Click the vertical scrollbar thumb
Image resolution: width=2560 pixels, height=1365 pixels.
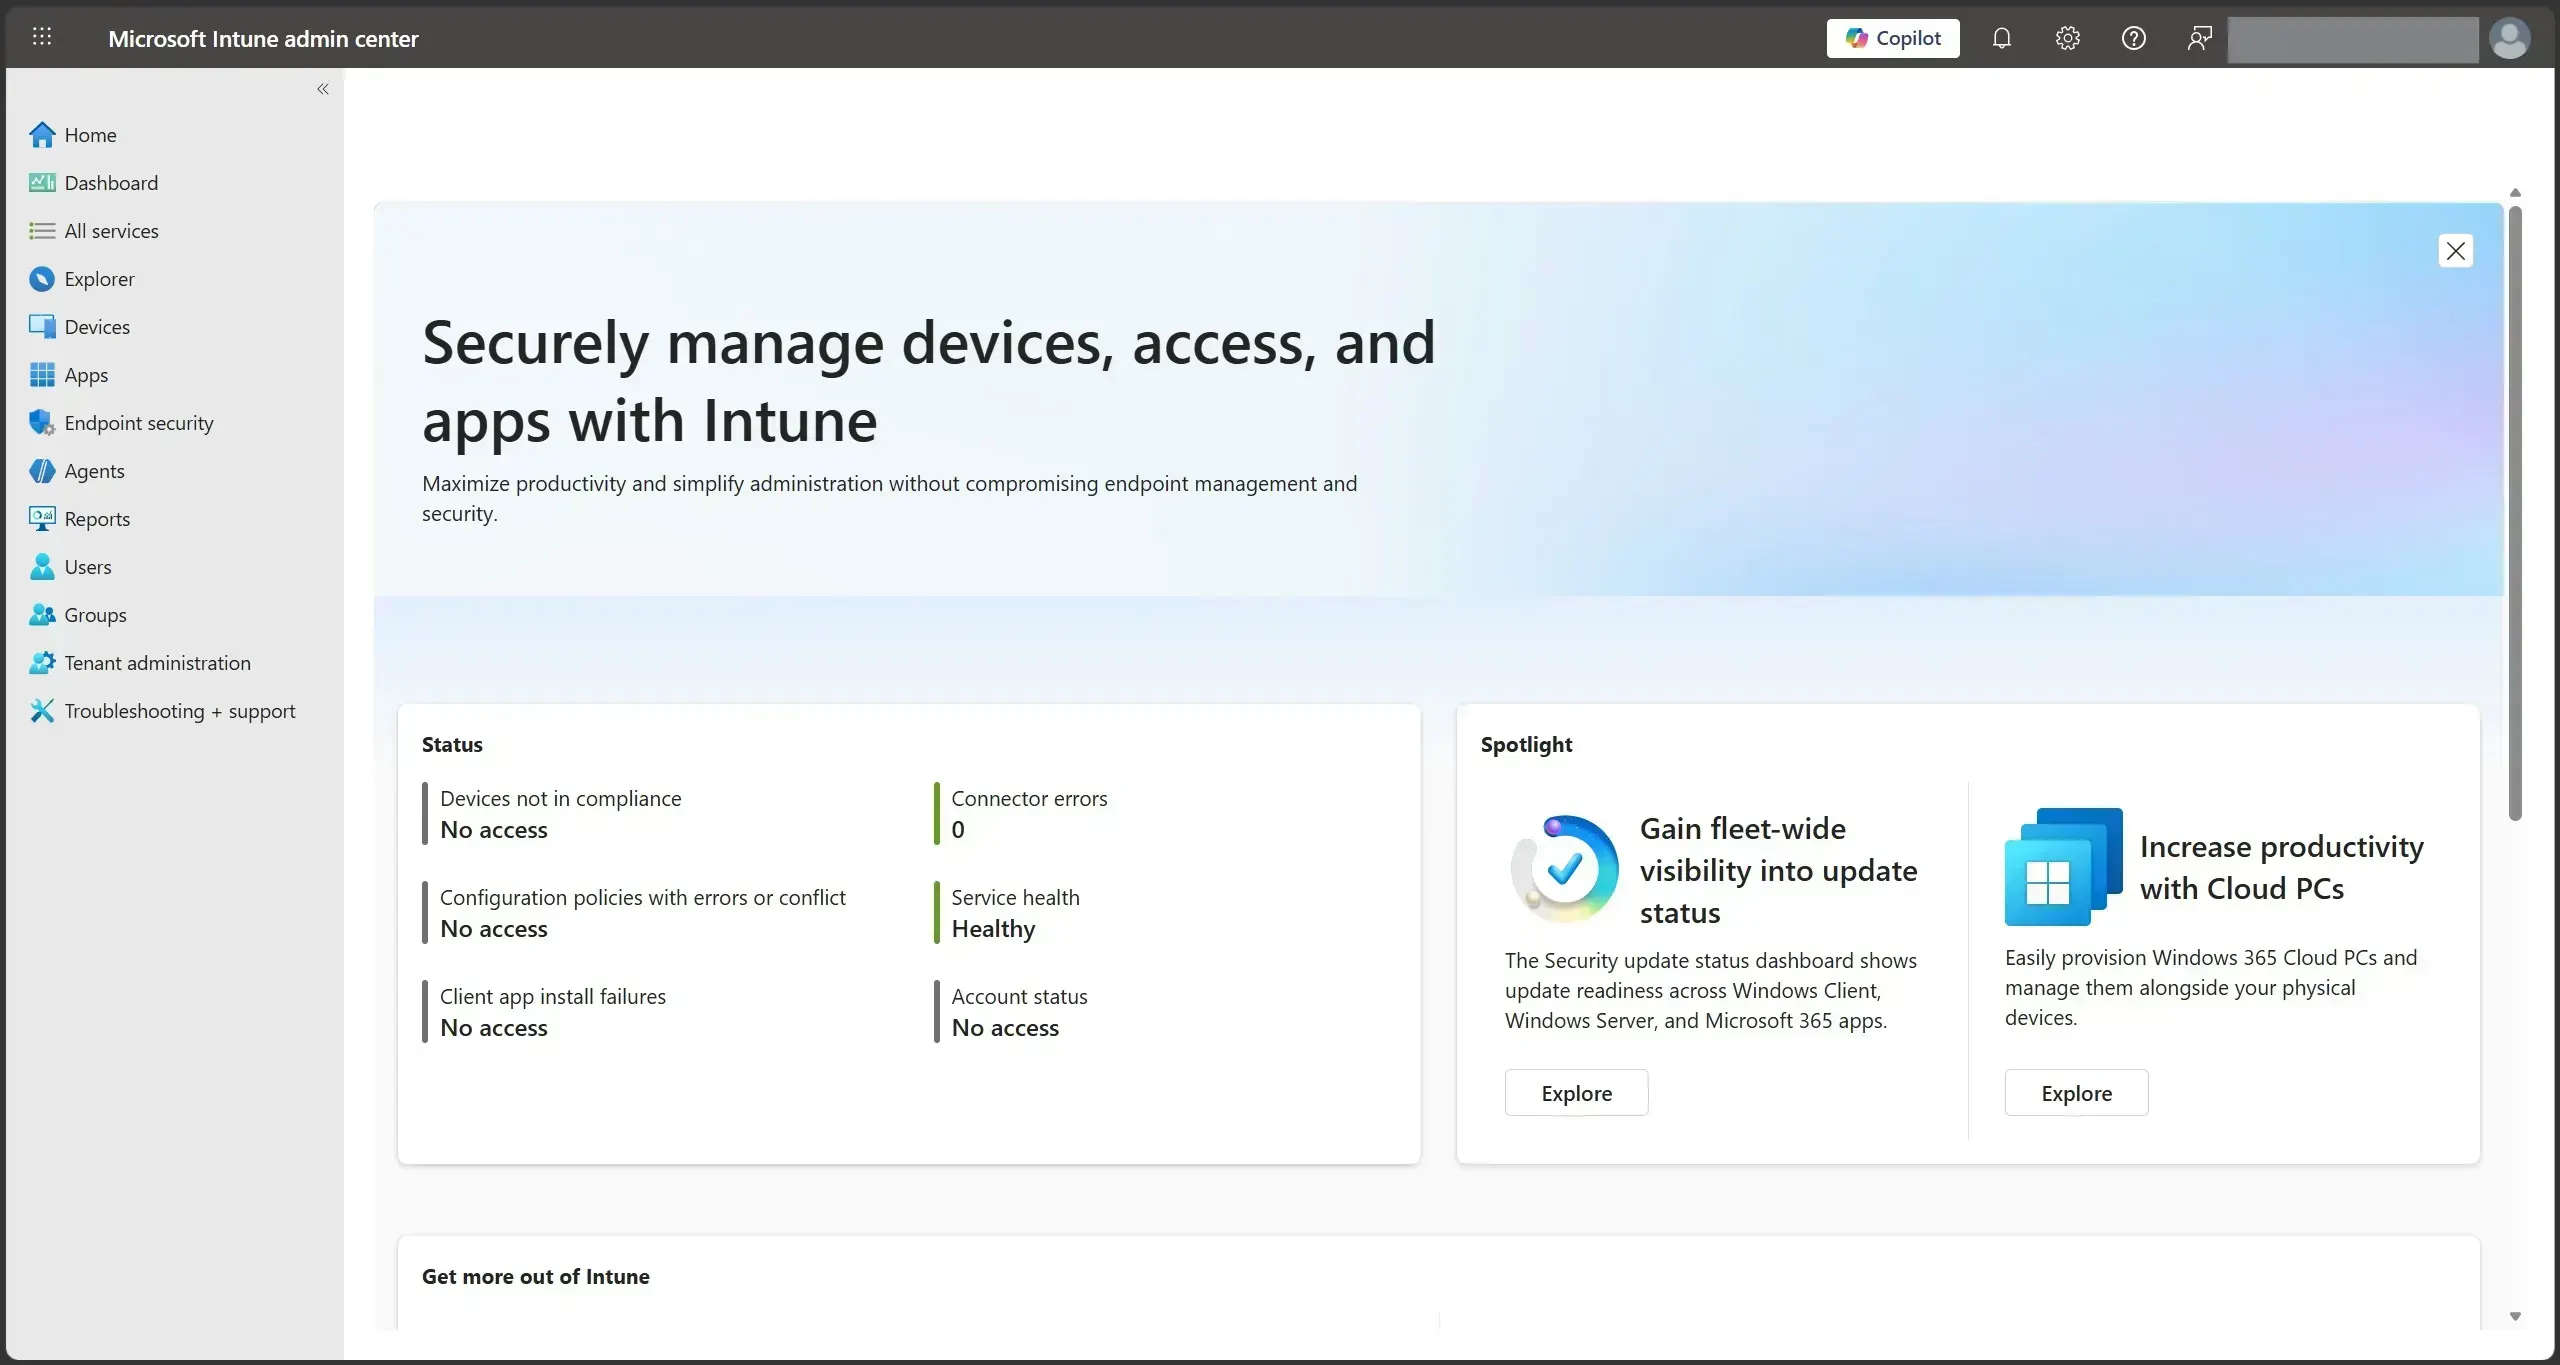coord(2515,513)
